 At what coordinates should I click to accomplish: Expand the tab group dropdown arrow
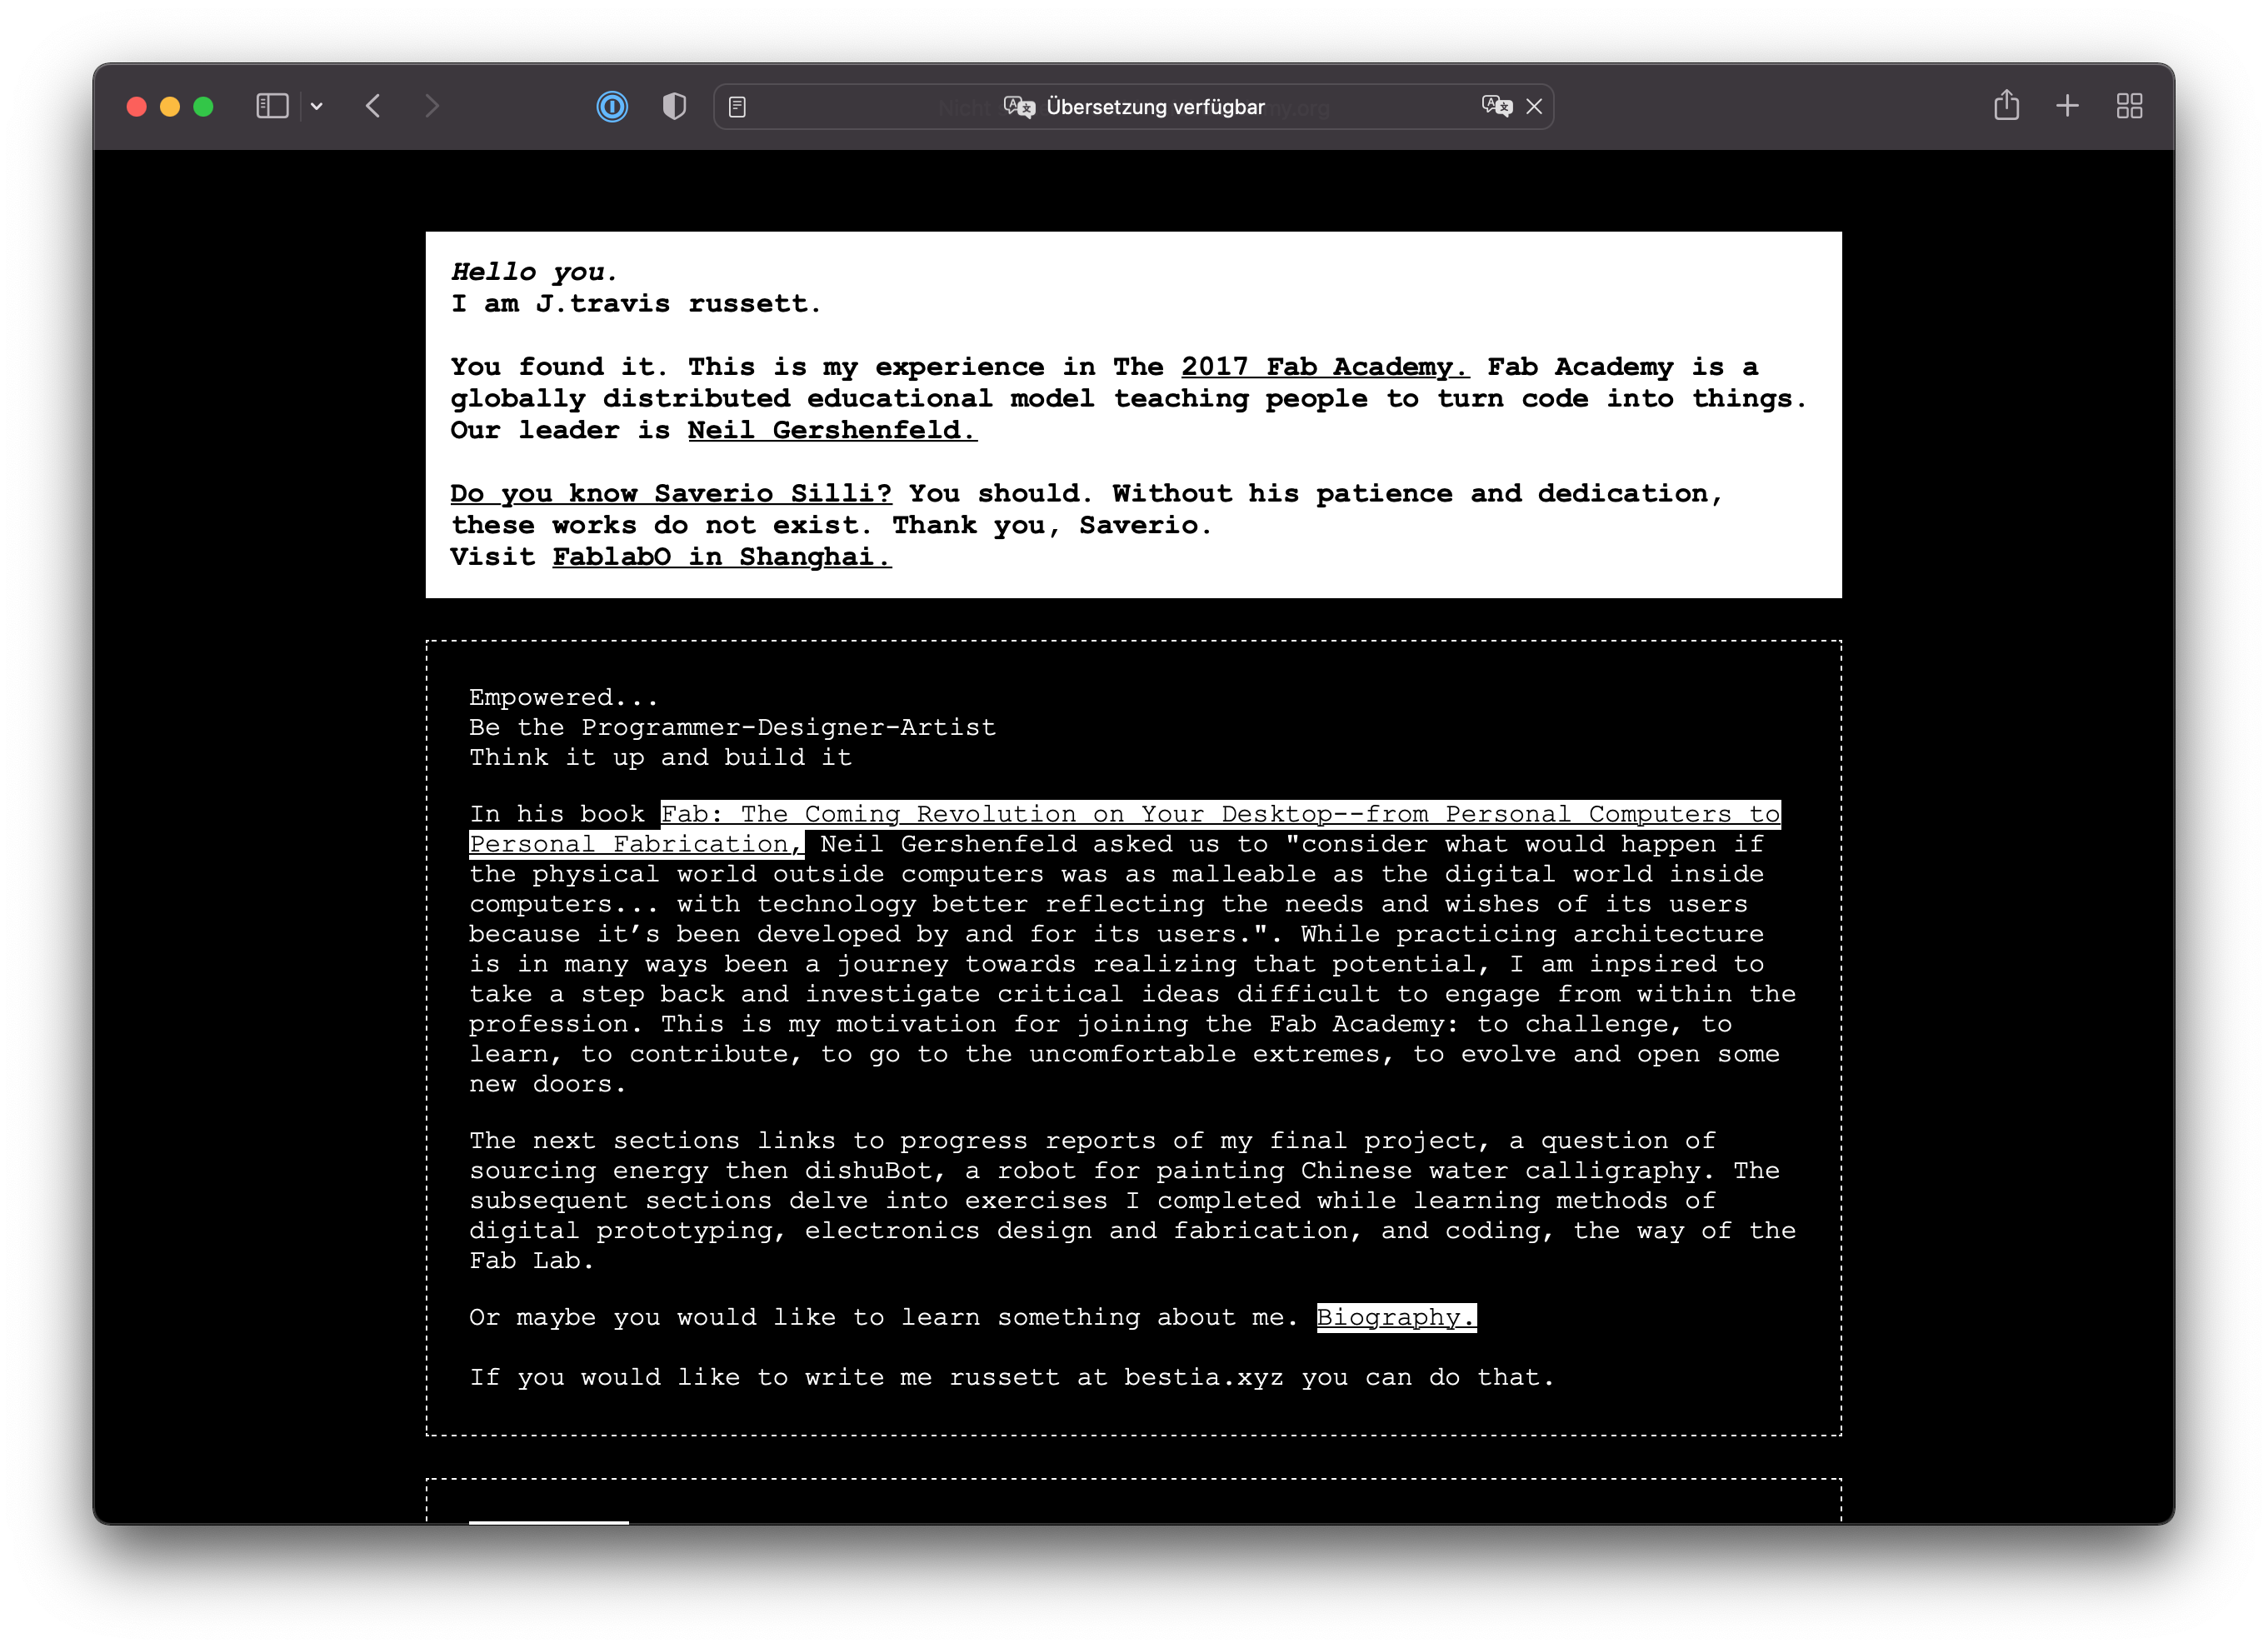coord(317,106)
